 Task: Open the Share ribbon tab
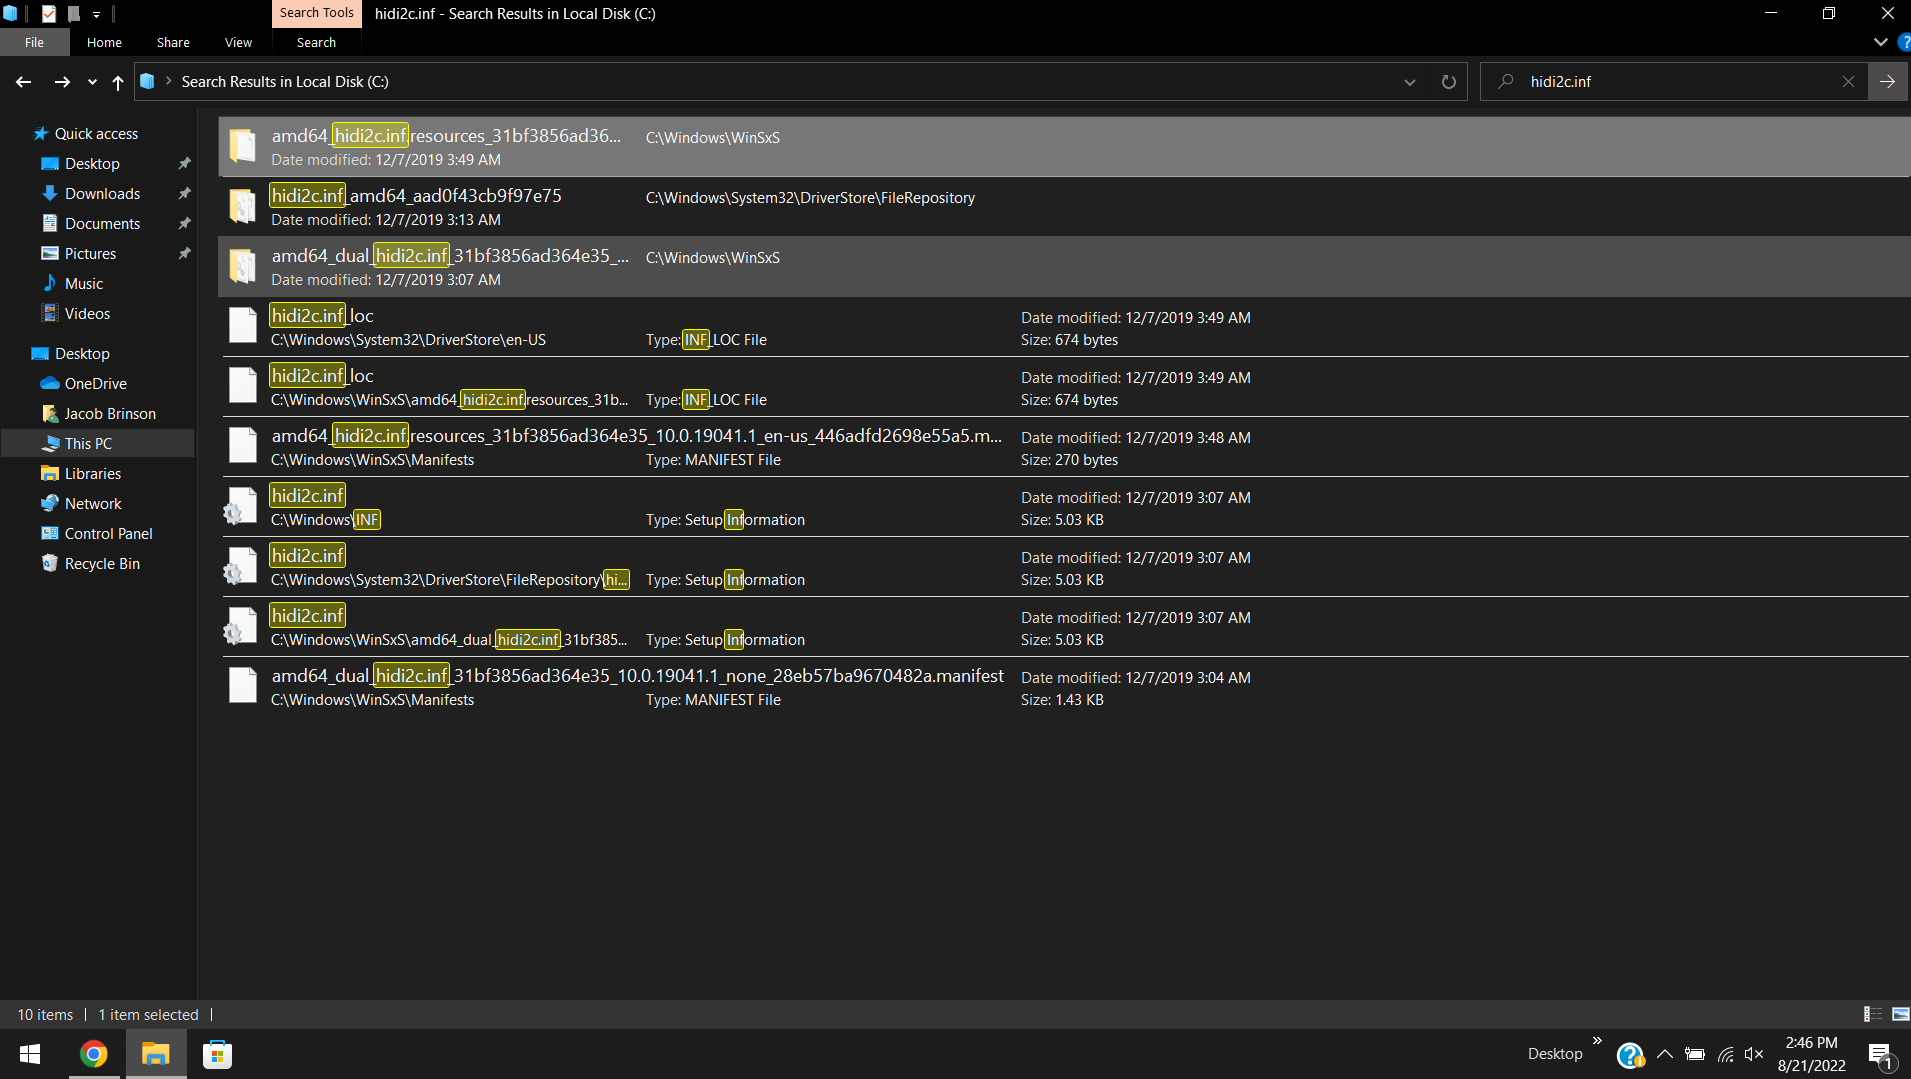coord(173,42)
